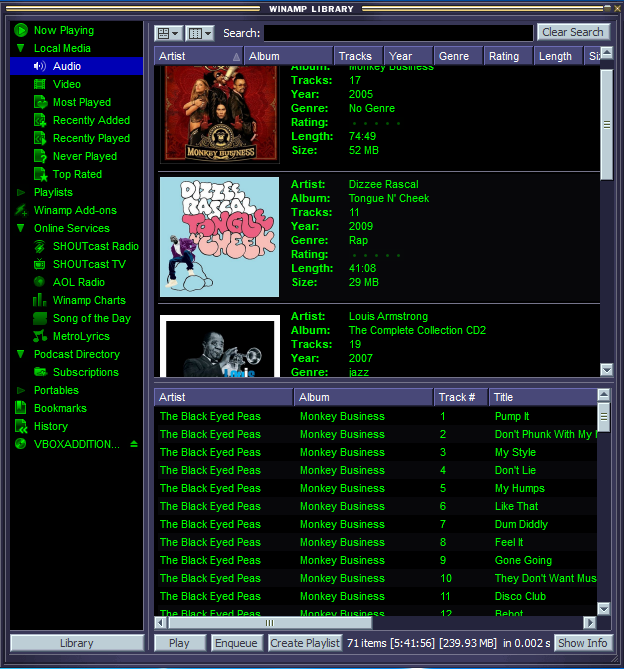624x669 pixels.
Task: Open the AOL Radio icon
Action: [x=40, y=282]
